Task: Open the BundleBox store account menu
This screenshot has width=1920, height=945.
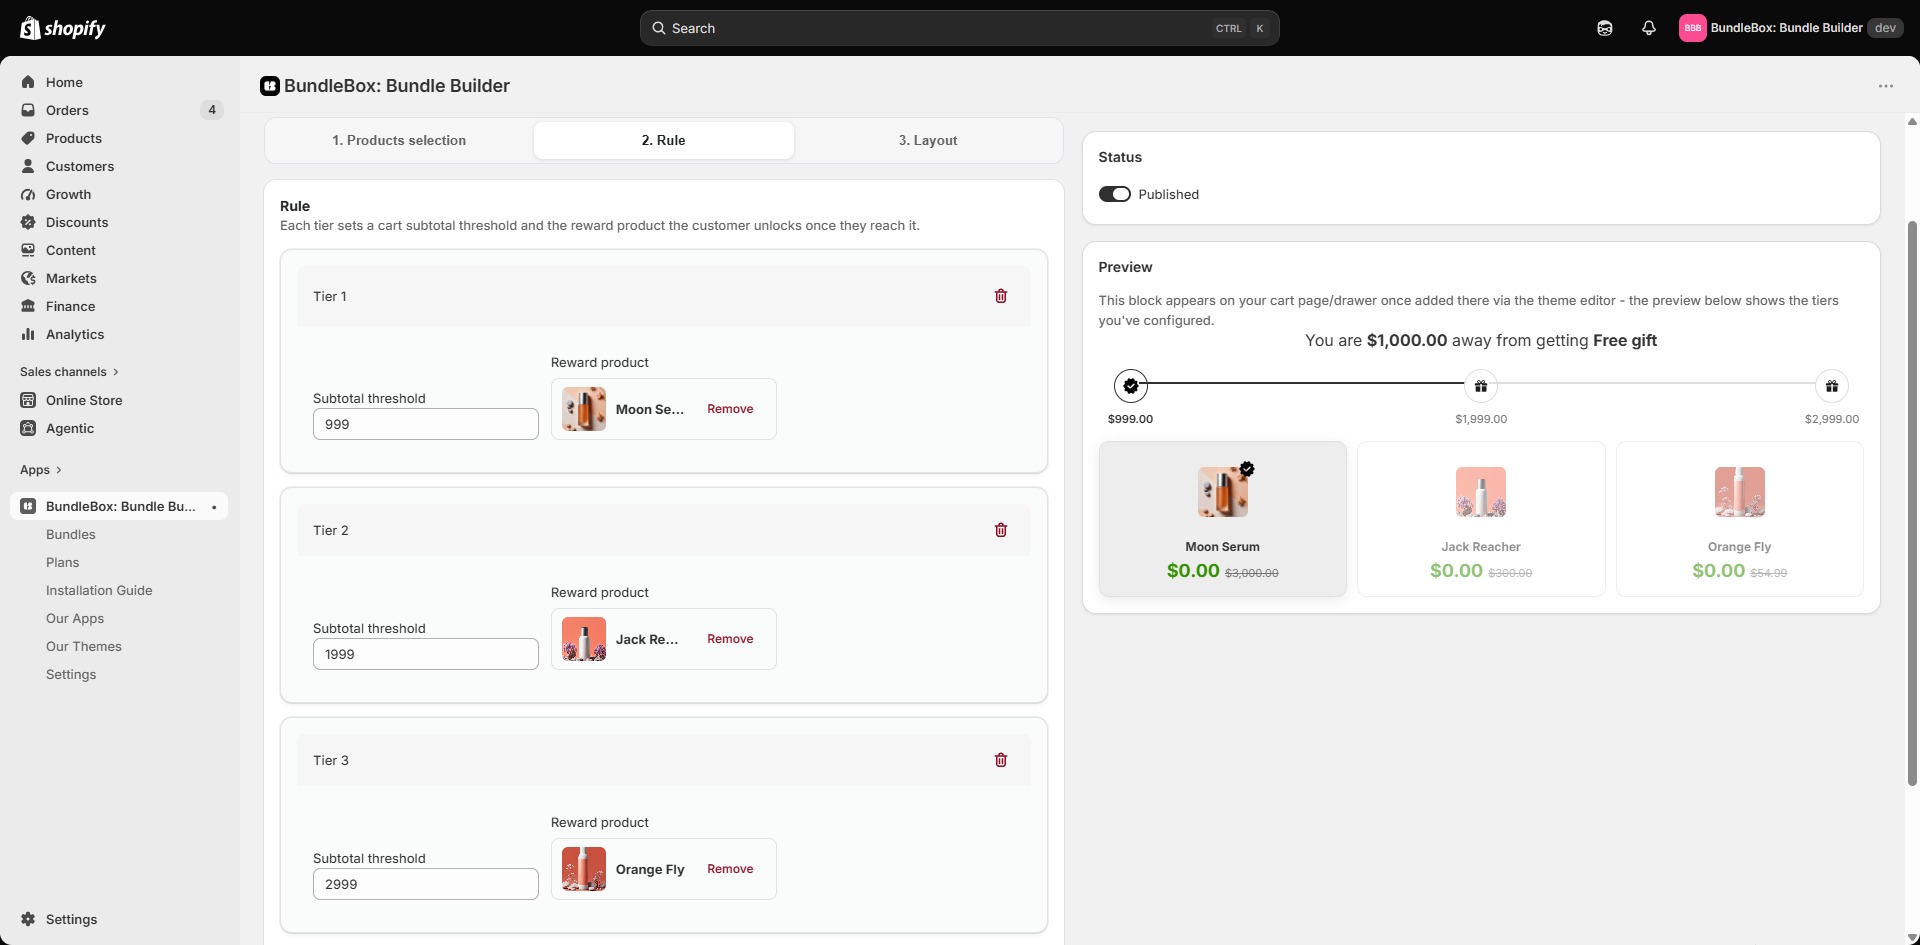Action: point(1790,28)
